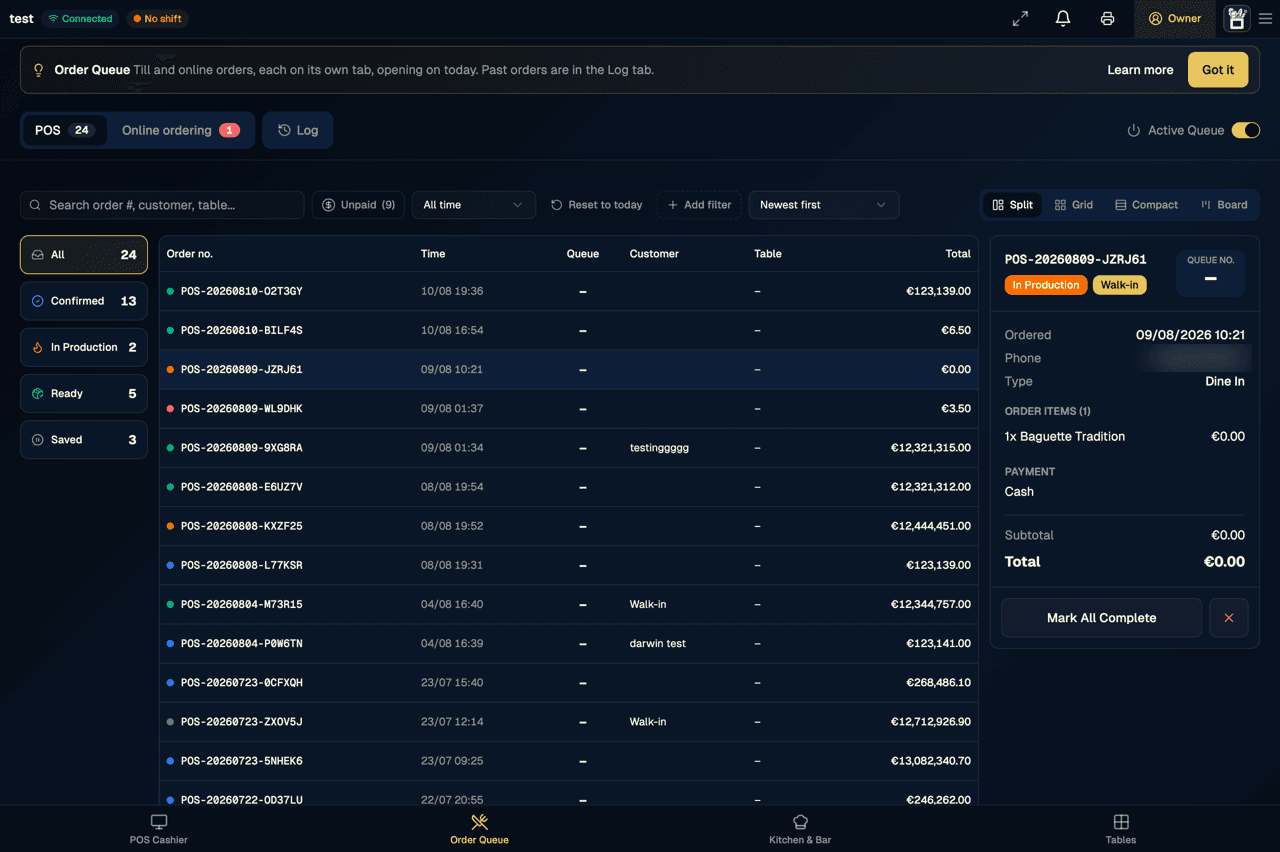Open the Order Queue nav item
The width and height of the screenshot is (1280, 852).
479,829
